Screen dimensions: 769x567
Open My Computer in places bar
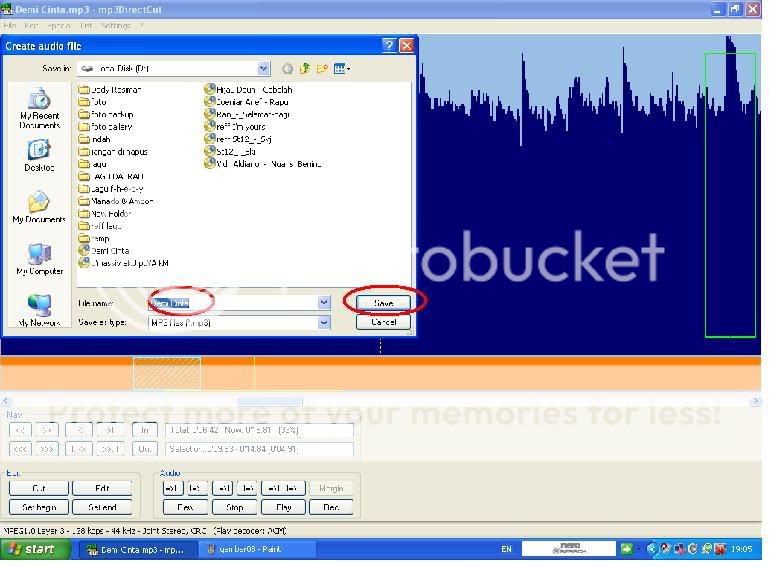tap(39, 259)
